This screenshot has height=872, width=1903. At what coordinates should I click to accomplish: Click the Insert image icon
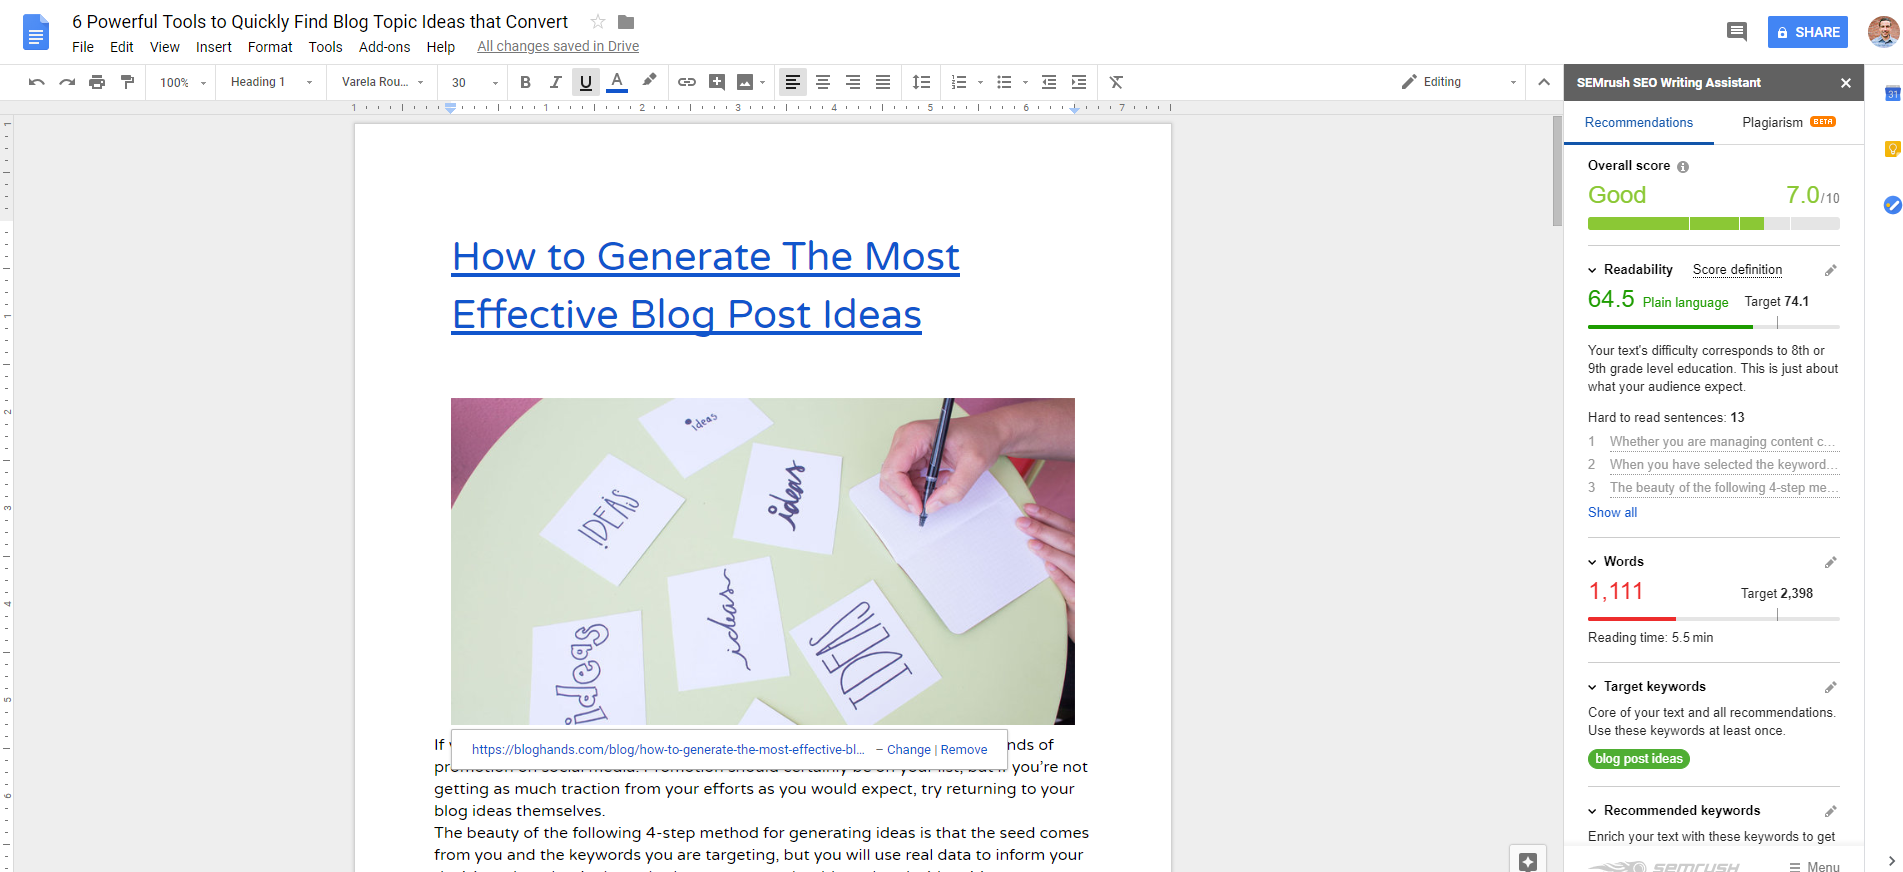[745, 82]
